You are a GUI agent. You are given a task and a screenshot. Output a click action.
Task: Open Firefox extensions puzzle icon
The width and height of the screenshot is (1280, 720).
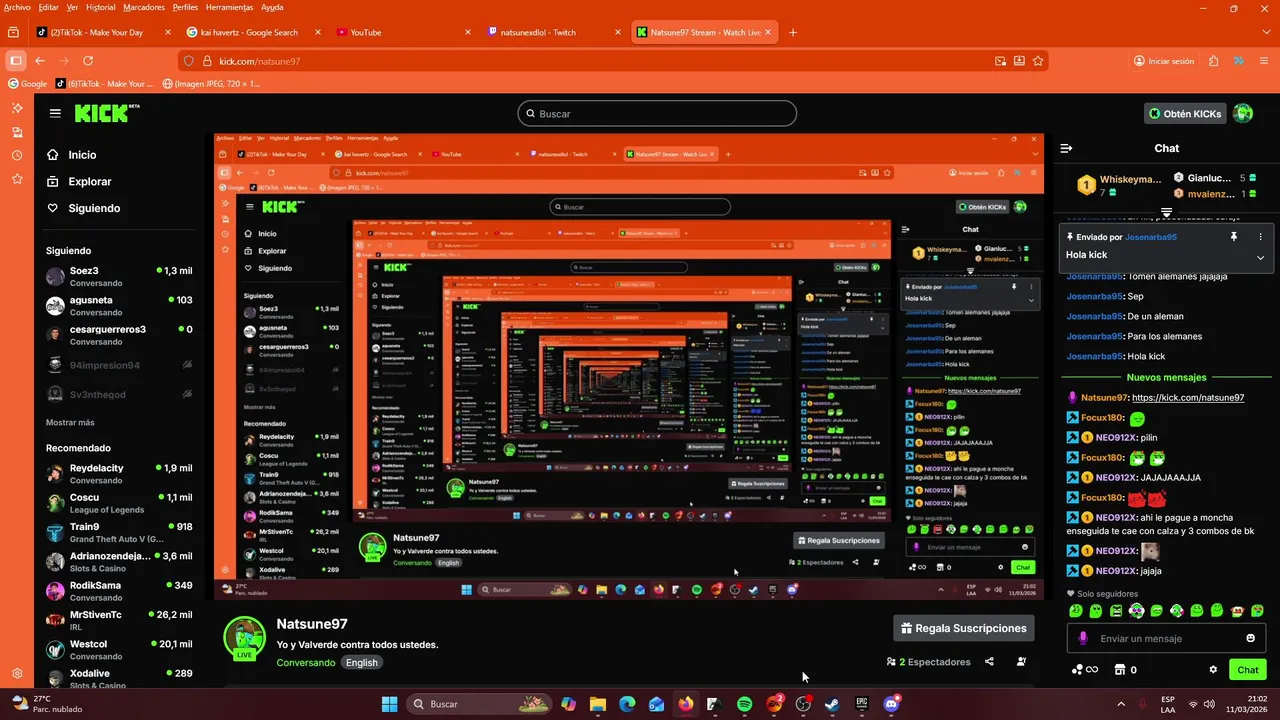[x=1213, y=61]
